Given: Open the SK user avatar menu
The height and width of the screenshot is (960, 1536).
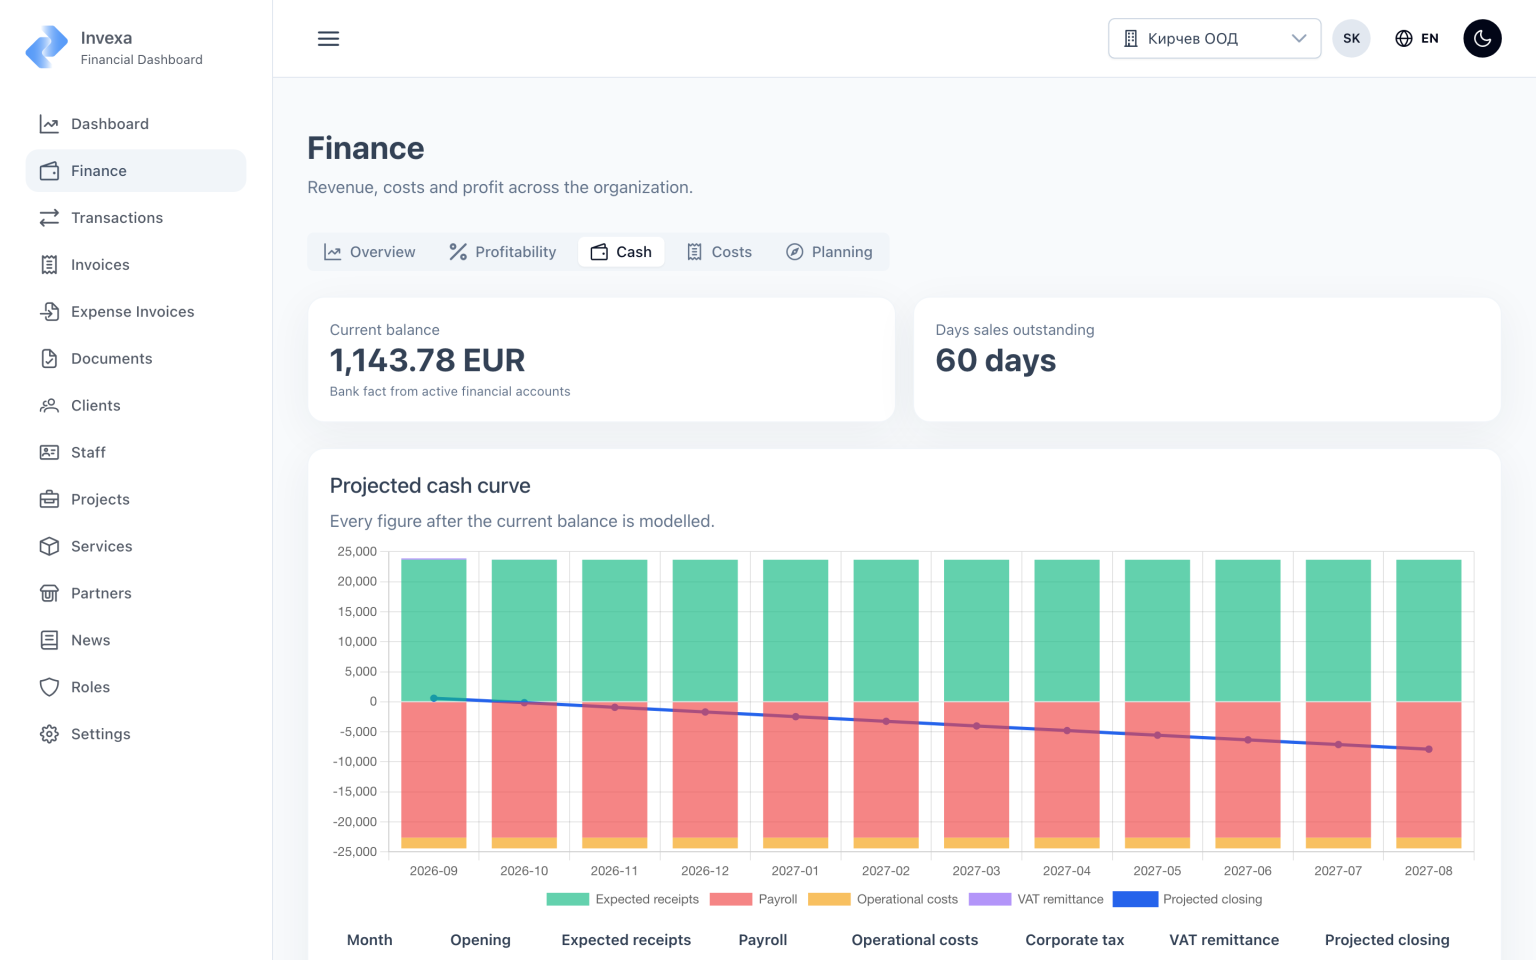Looking at the screenshot, I should [x=1351, y=39].
